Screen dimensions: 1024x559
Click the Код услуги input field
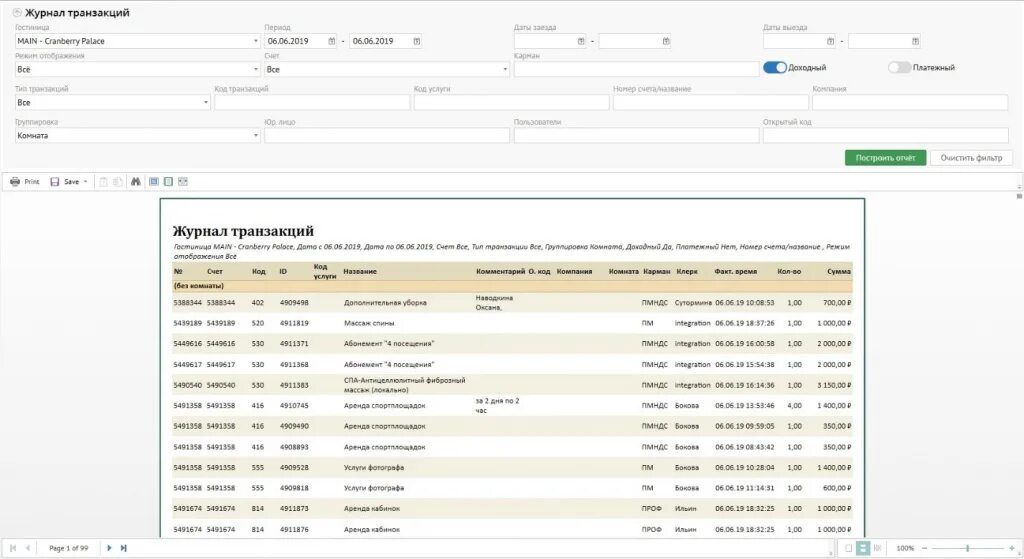click(511, 103)
